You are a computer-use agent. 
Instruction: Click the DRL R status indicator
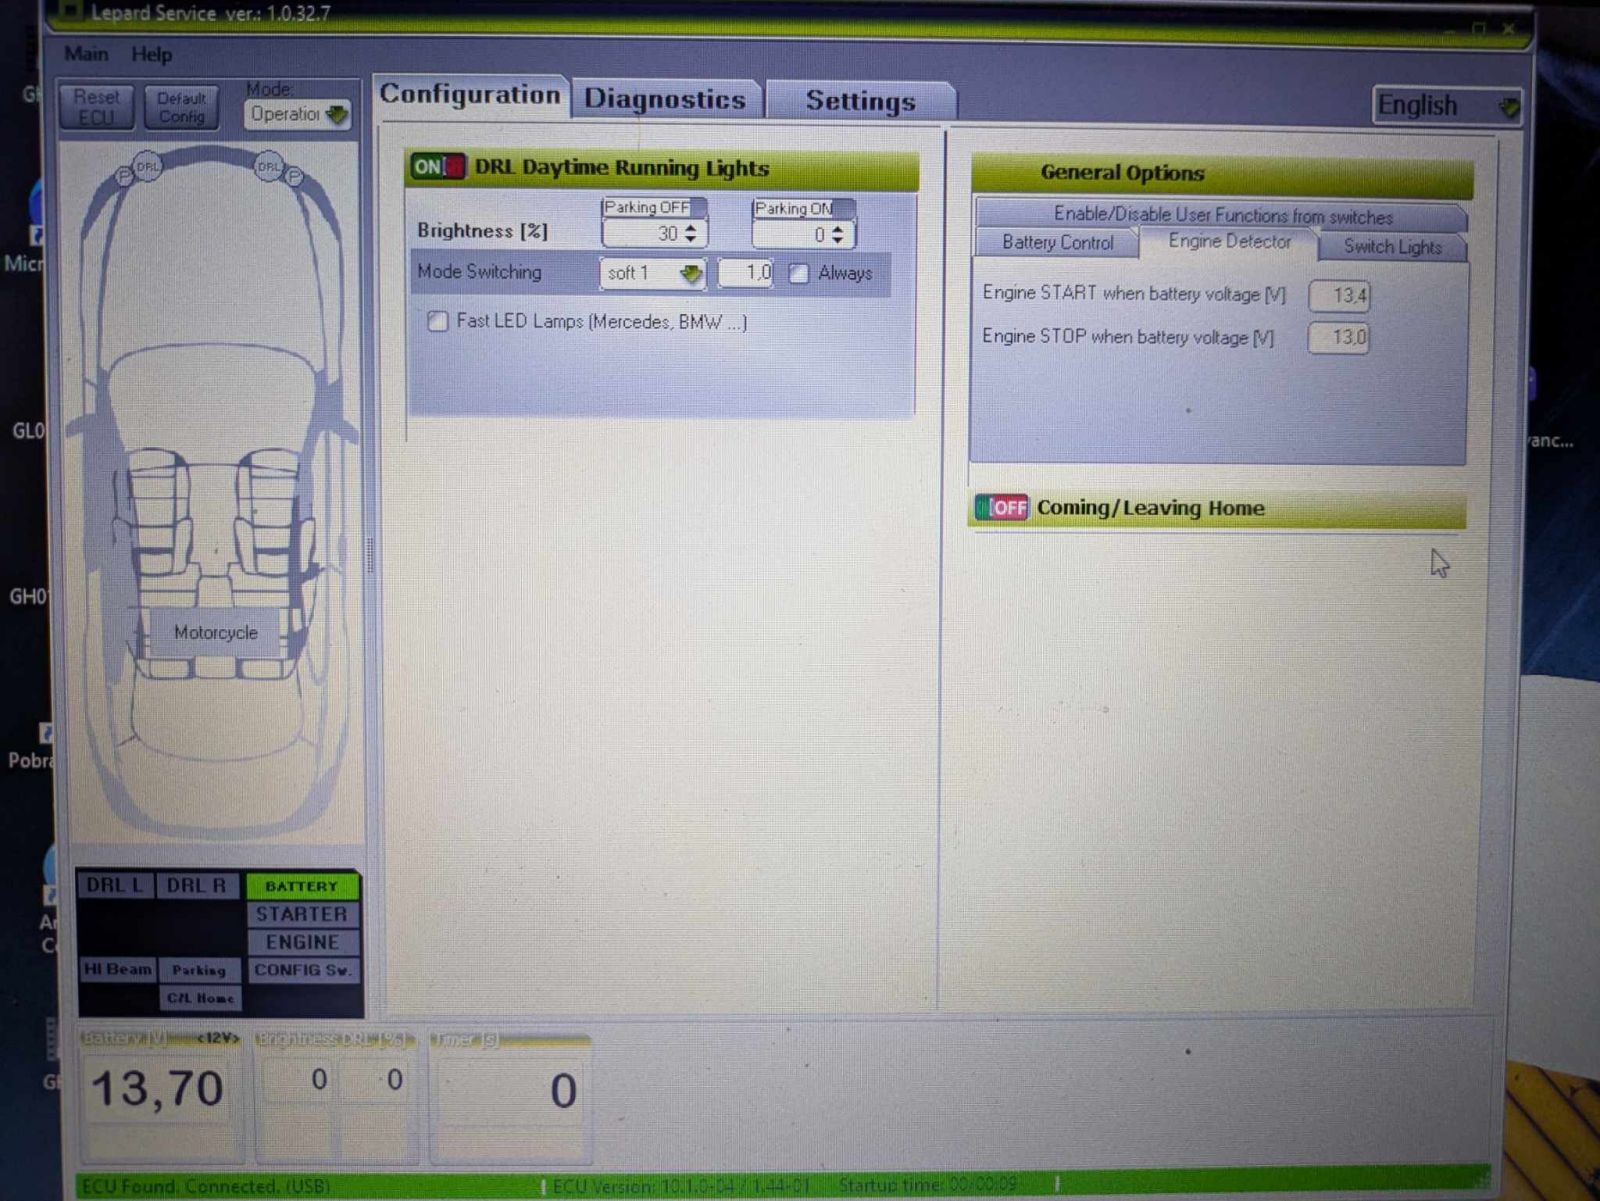click(197, 885)
